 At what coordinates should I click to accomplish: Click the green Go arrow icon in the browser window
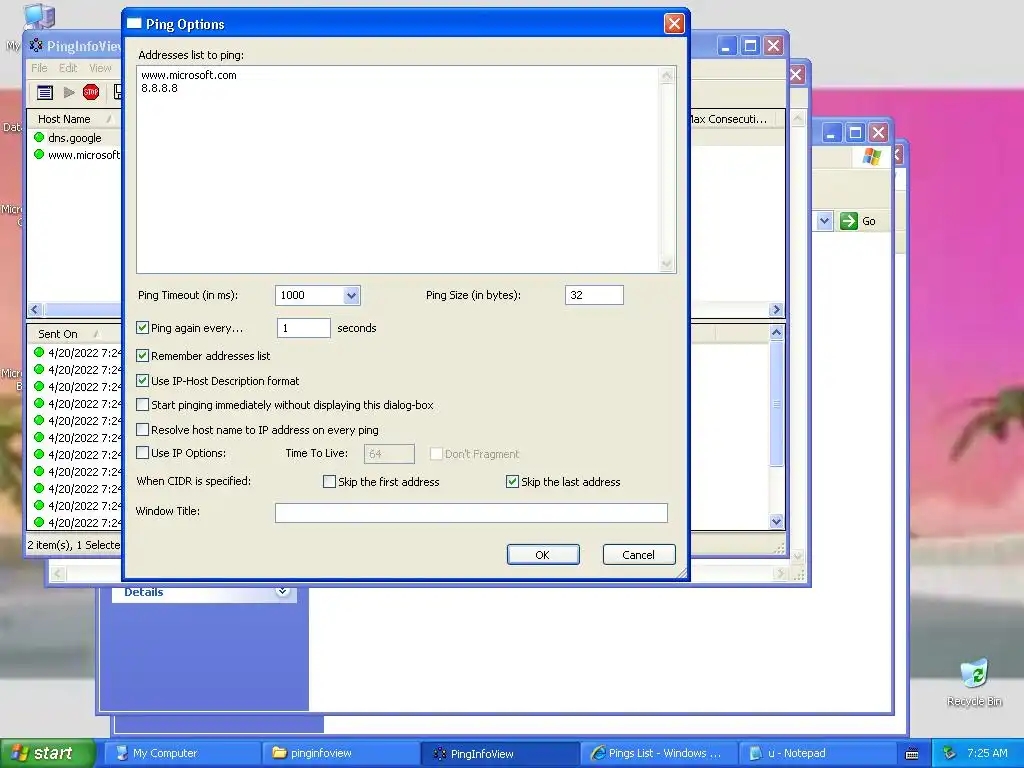(848, 221)
